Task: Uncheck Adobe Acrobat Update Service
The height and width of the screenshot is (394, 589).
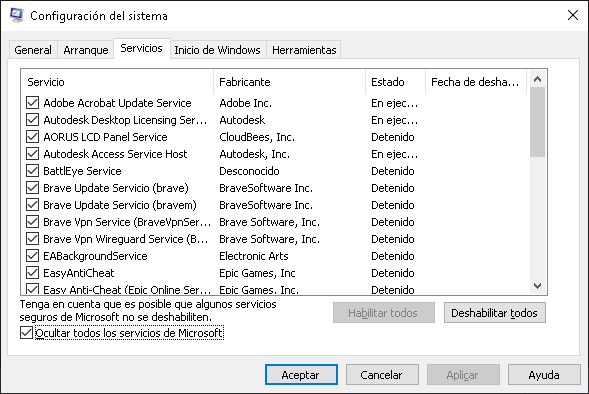Action: click(33, 103)
